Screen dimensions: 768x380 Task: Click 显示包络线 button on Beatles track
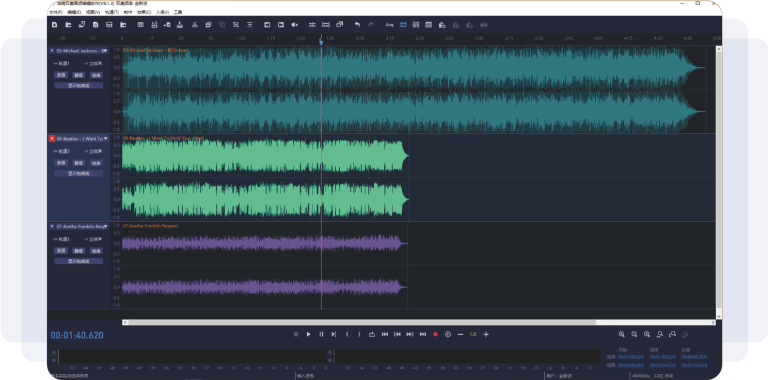coord(79,173)
